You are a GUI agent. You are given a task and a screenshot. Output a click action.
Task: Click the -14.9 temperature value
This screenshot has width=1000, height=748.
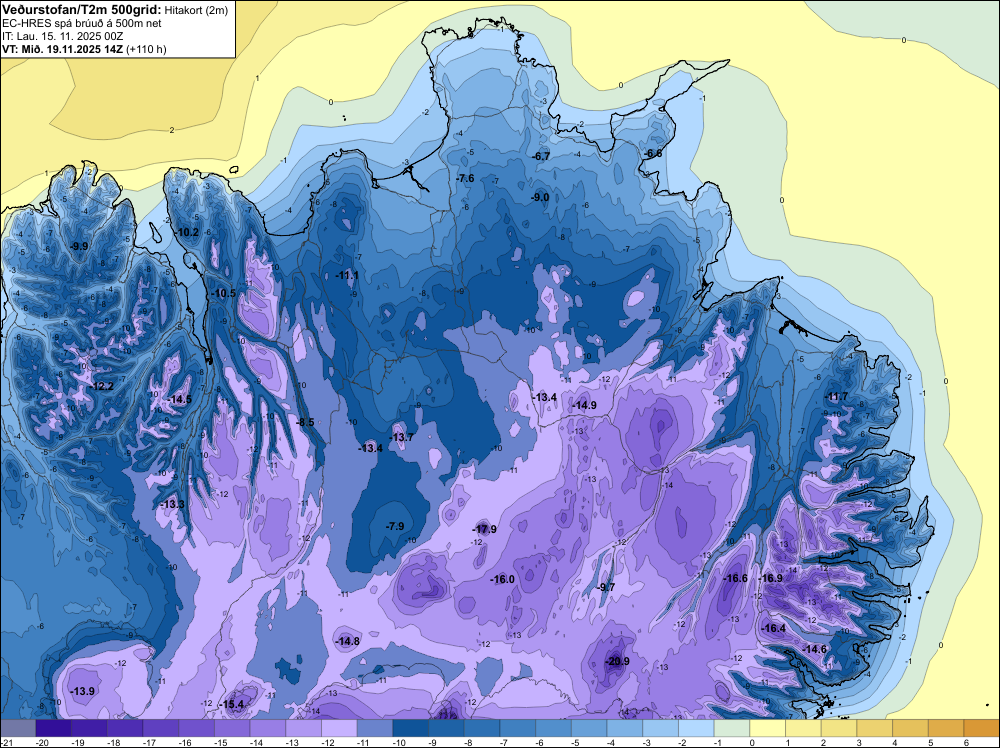tap(584, 406)
